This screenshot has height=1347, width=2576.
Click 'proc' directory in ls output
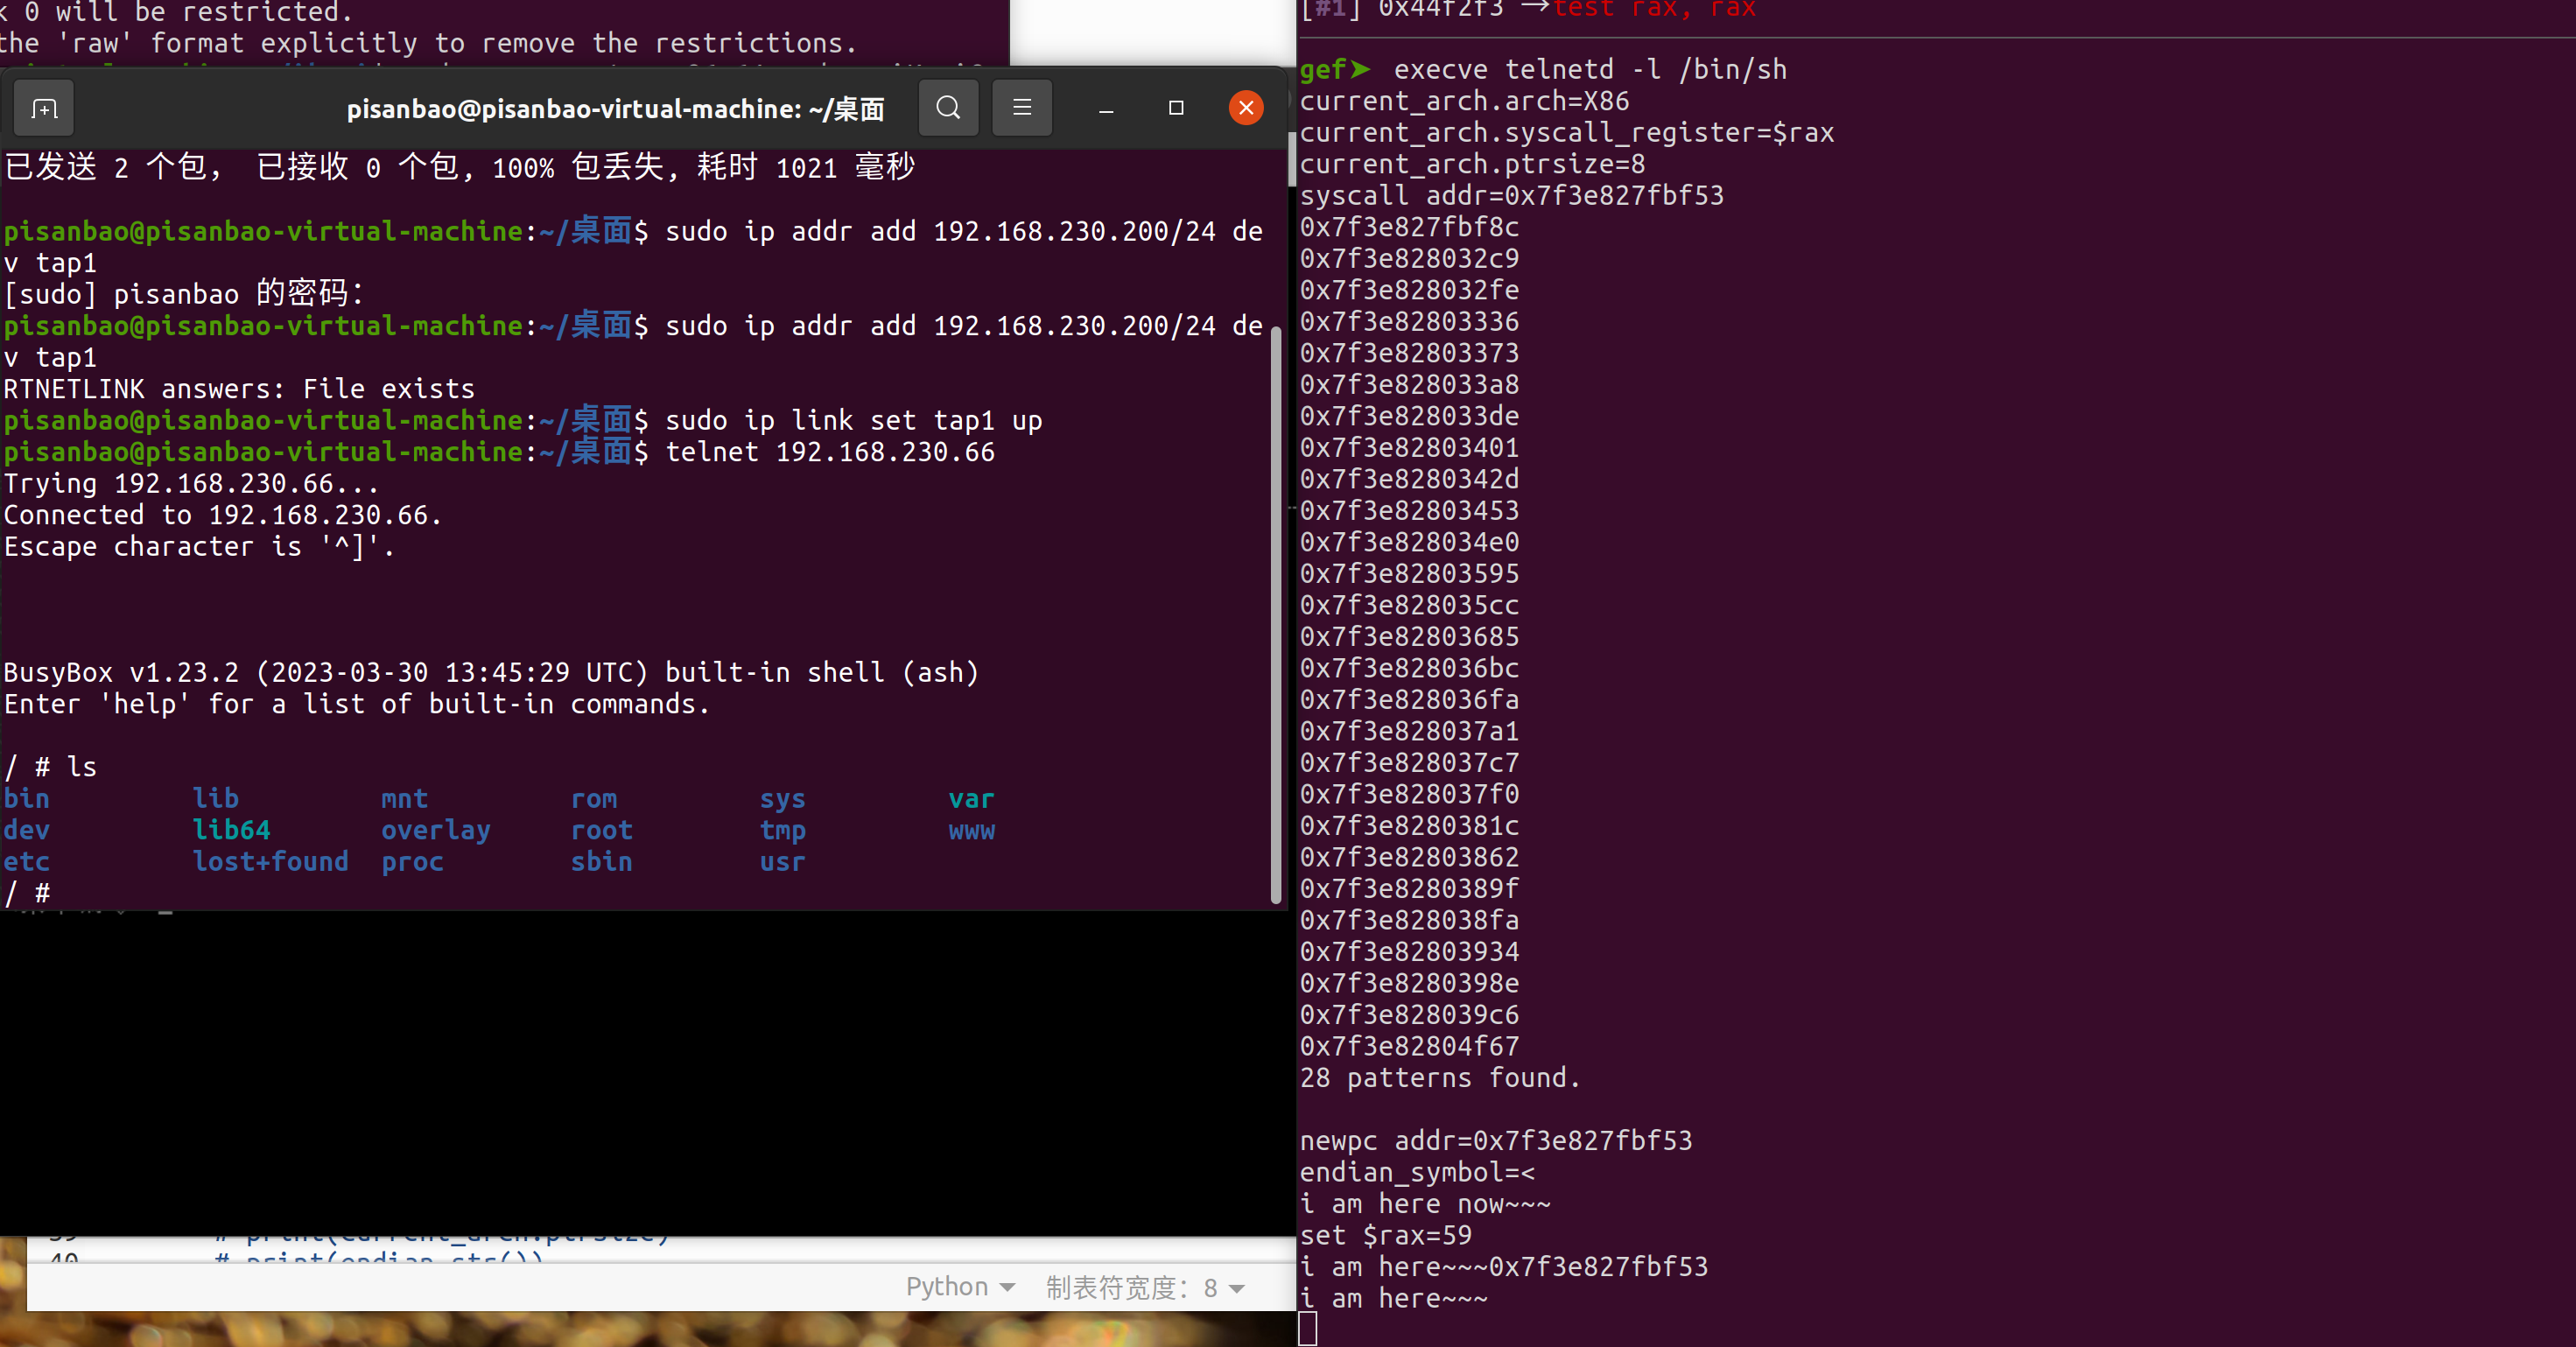(x=412, y=862)
